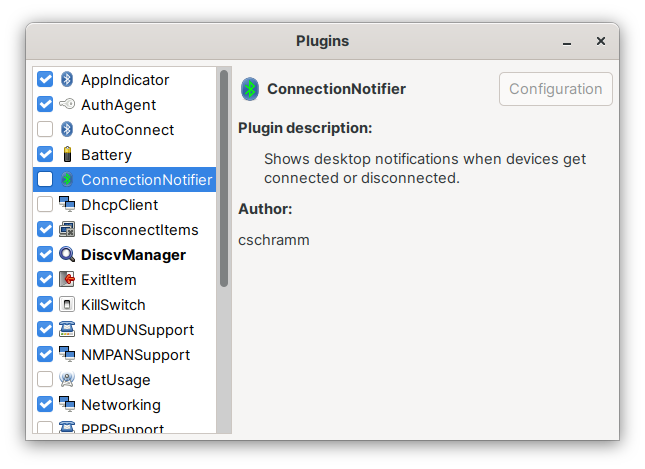This screenshot has height=469, width=645.
Task: Enable the AutoConnect plugin checkbox
Action: coord(45,129)
